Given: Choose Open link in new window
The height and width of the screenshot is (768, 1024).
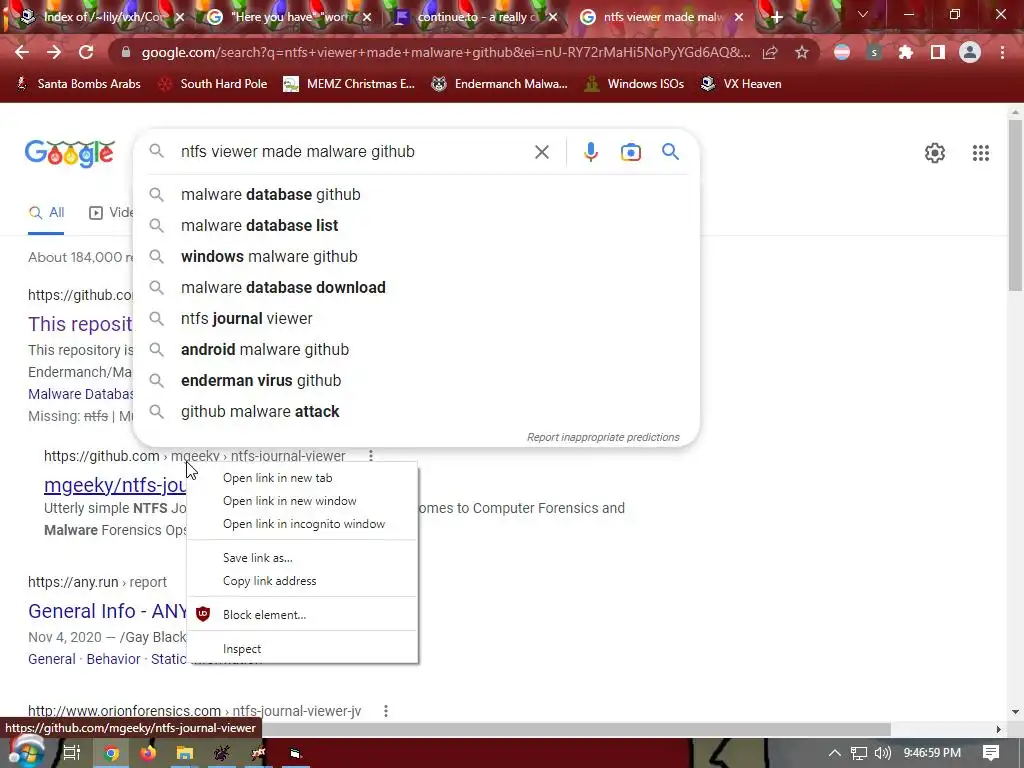Looking at the screenshot, I should (302, 501).
